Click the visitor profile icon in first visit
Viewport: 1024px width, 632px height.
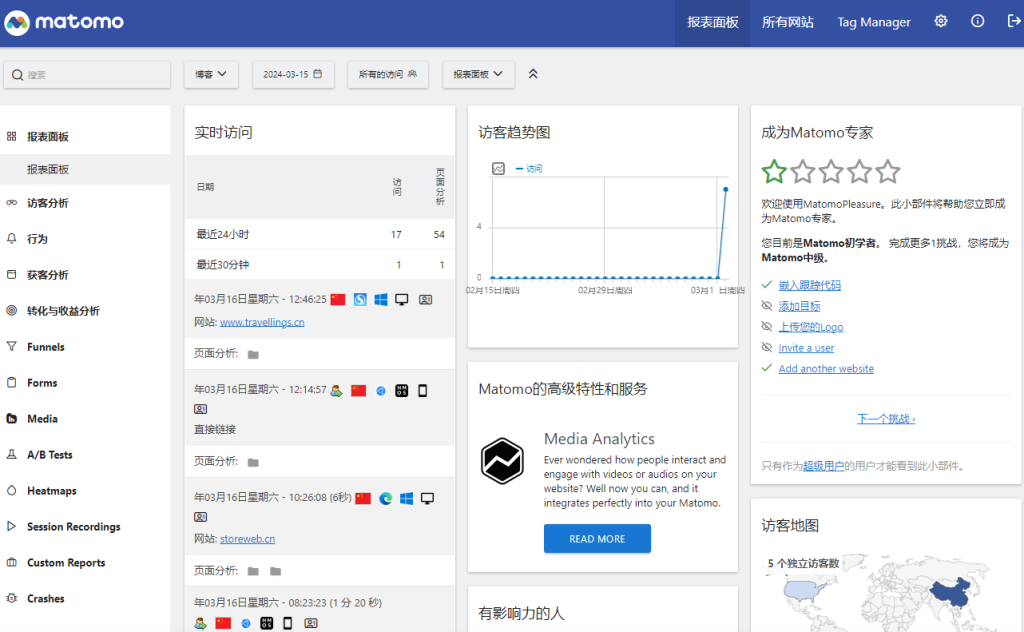click(x=425, y=300)
